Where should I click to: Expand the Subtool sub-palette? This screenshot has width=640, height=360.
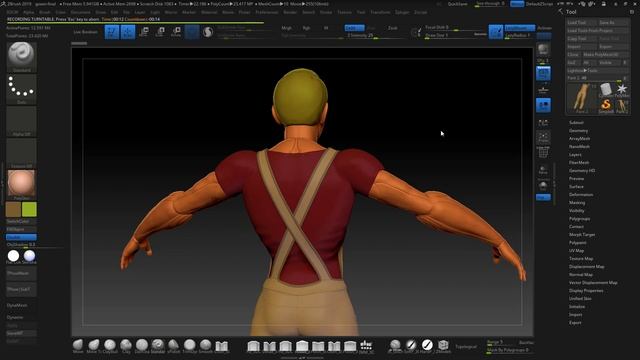click(576, 122)
